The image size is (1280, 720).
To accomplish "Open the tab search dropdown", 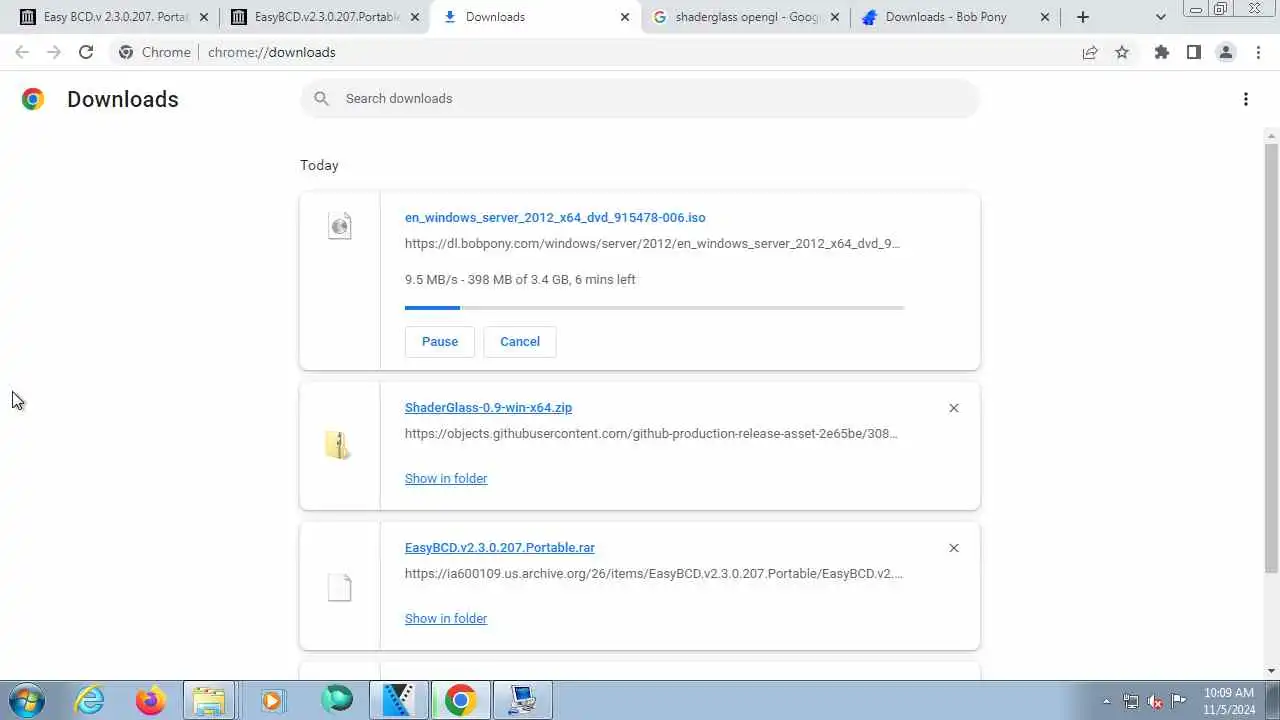I will 1161,17.
